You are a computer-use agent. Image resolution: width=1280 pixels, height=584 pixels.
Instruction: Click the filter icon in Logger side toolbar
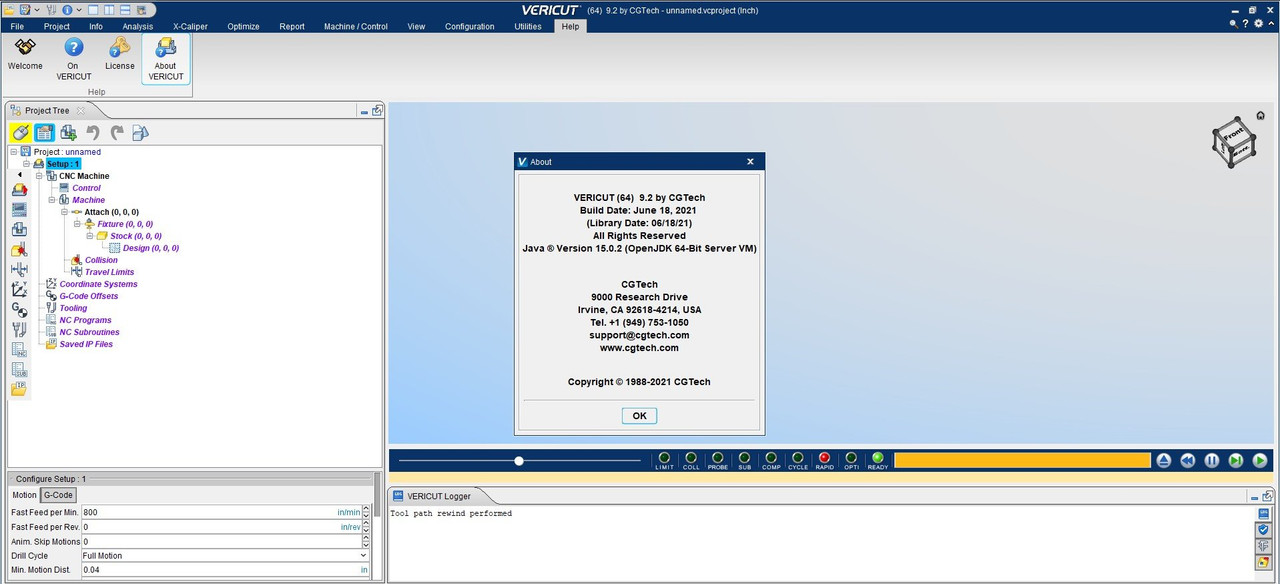(1263, 546)
